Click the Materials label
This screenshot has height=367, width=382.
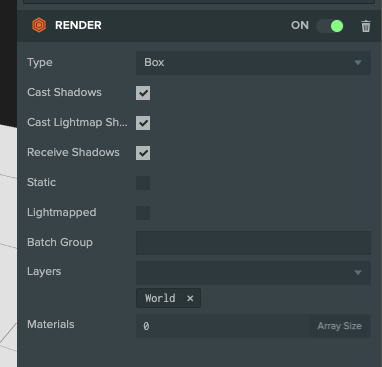pos(51,324)
